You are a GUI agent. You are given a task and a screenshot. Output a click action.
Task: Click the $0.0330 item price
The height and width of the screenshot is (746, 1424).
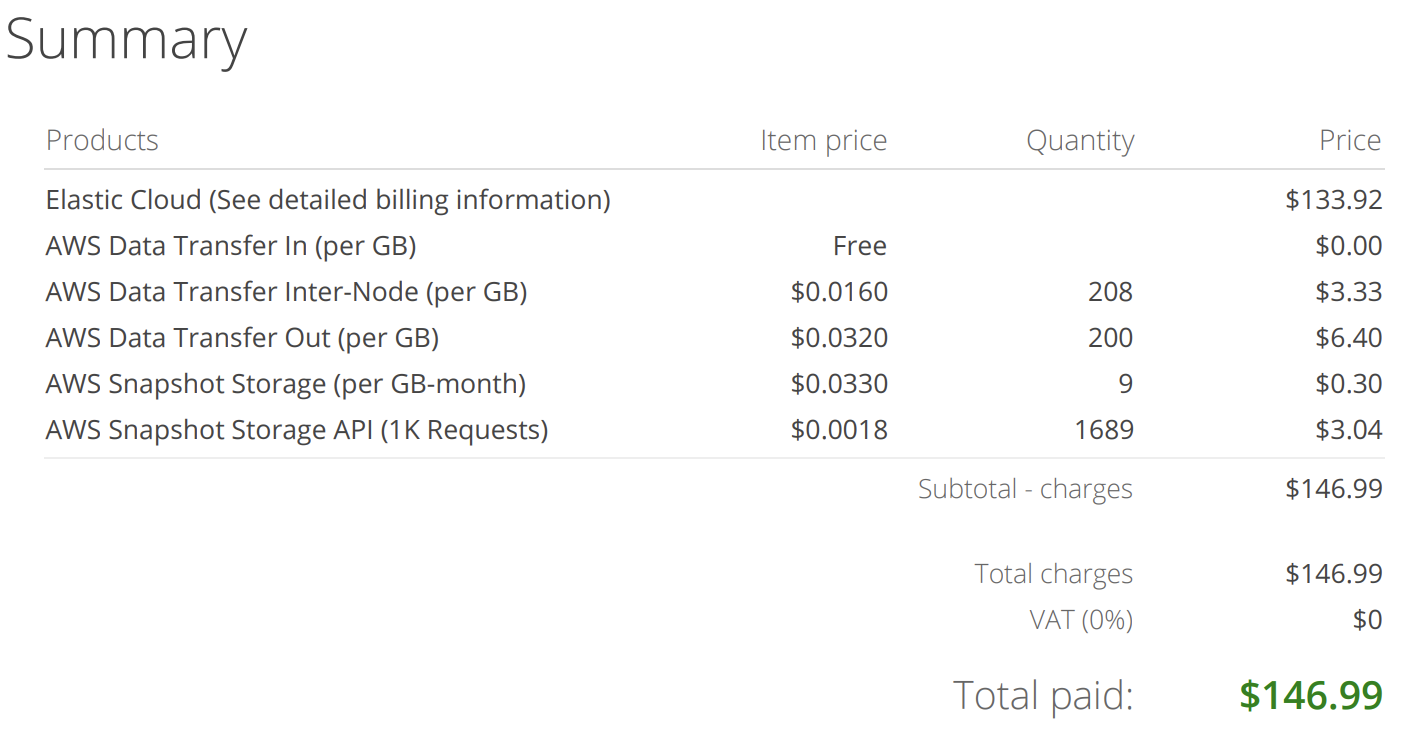[x=839, y=384]
